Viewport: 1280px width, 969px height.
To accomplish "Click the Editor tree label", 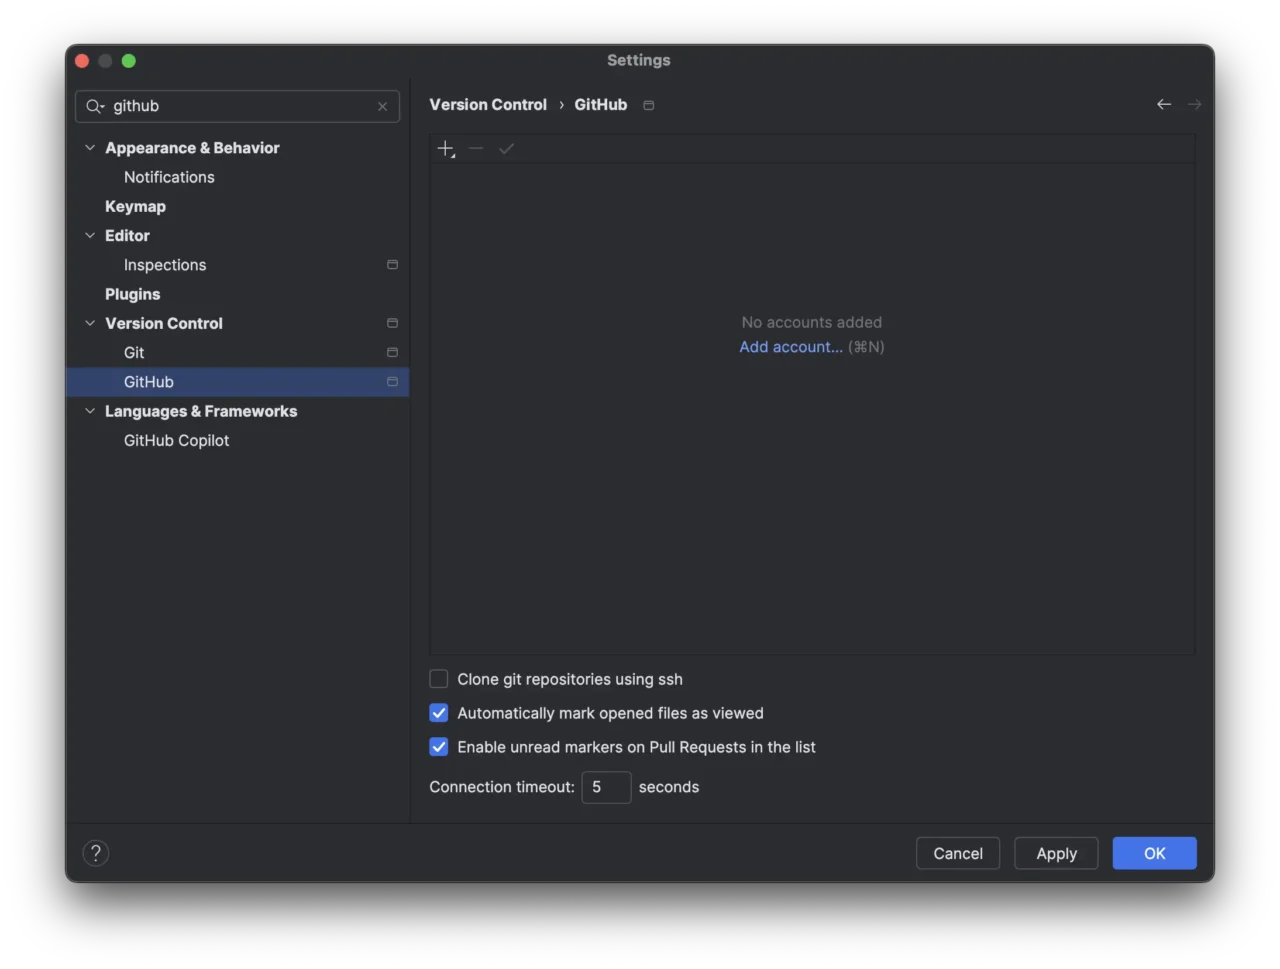I will [x=127, y=236].
